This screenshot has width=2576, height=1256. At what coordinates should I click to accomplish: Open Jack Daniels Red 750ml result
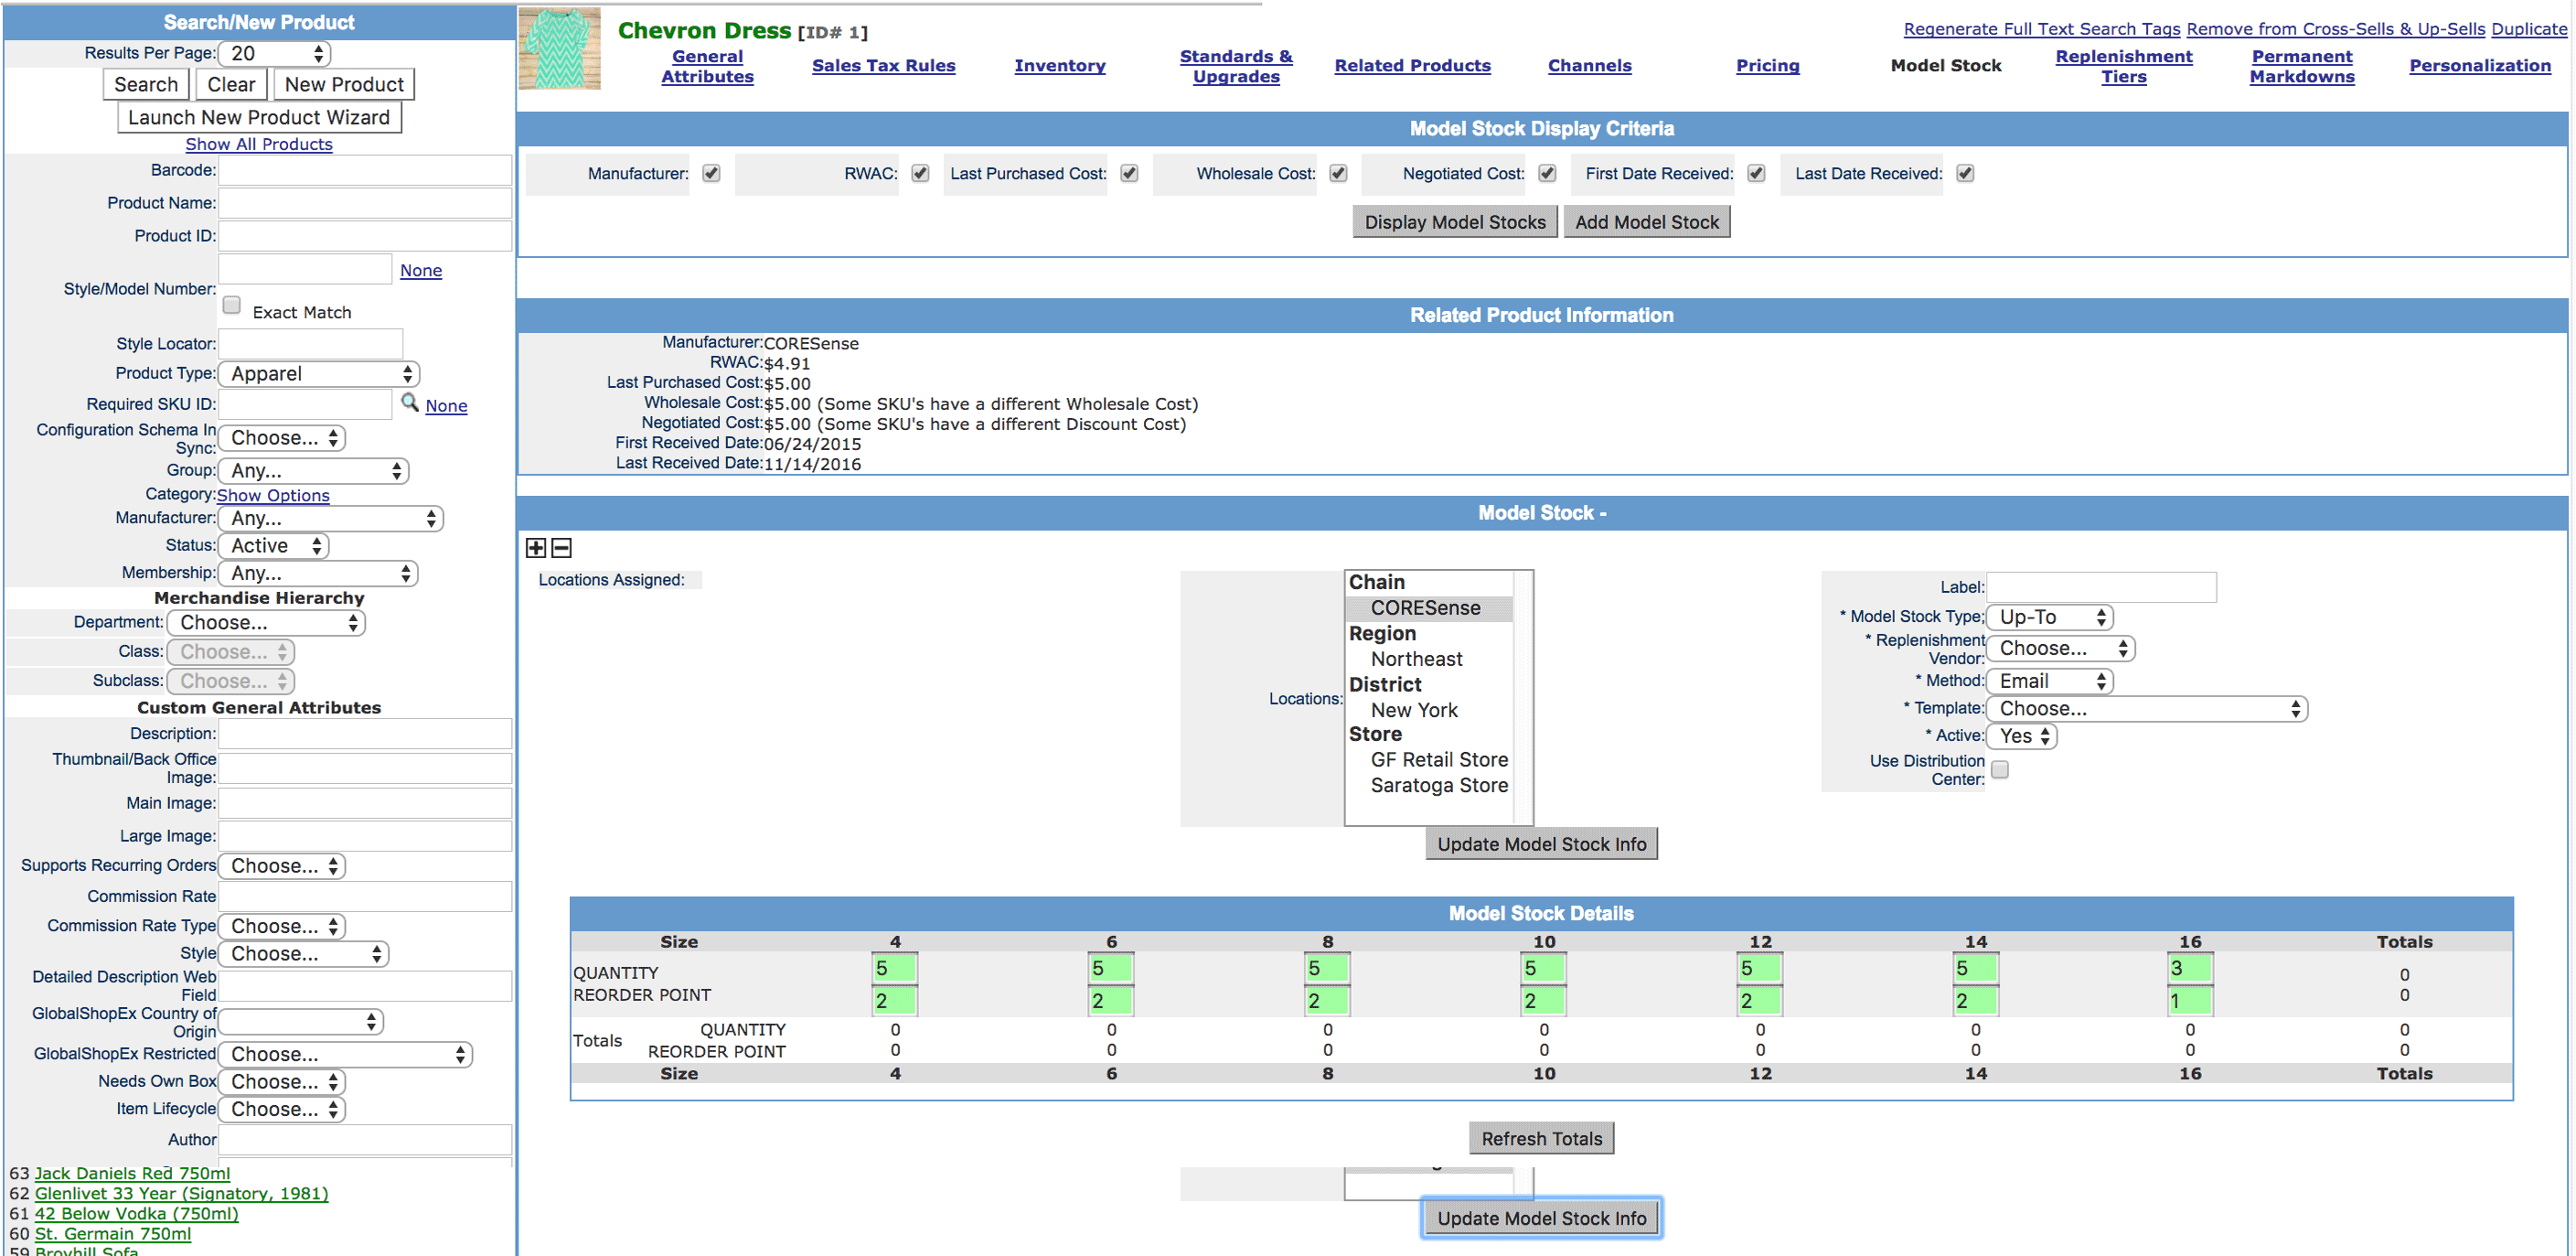coord(132,1174)
